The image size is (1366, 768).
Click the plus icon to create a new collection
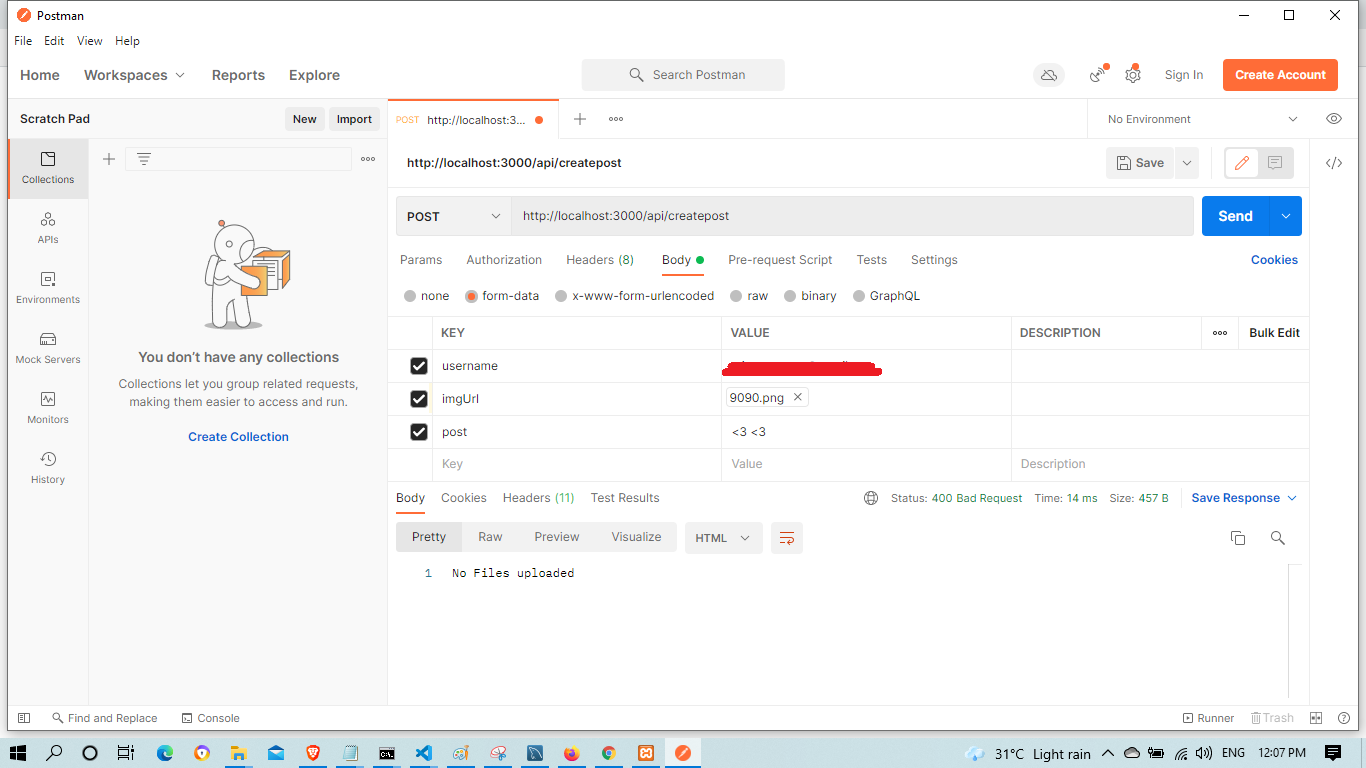click(x=109, y=159)
